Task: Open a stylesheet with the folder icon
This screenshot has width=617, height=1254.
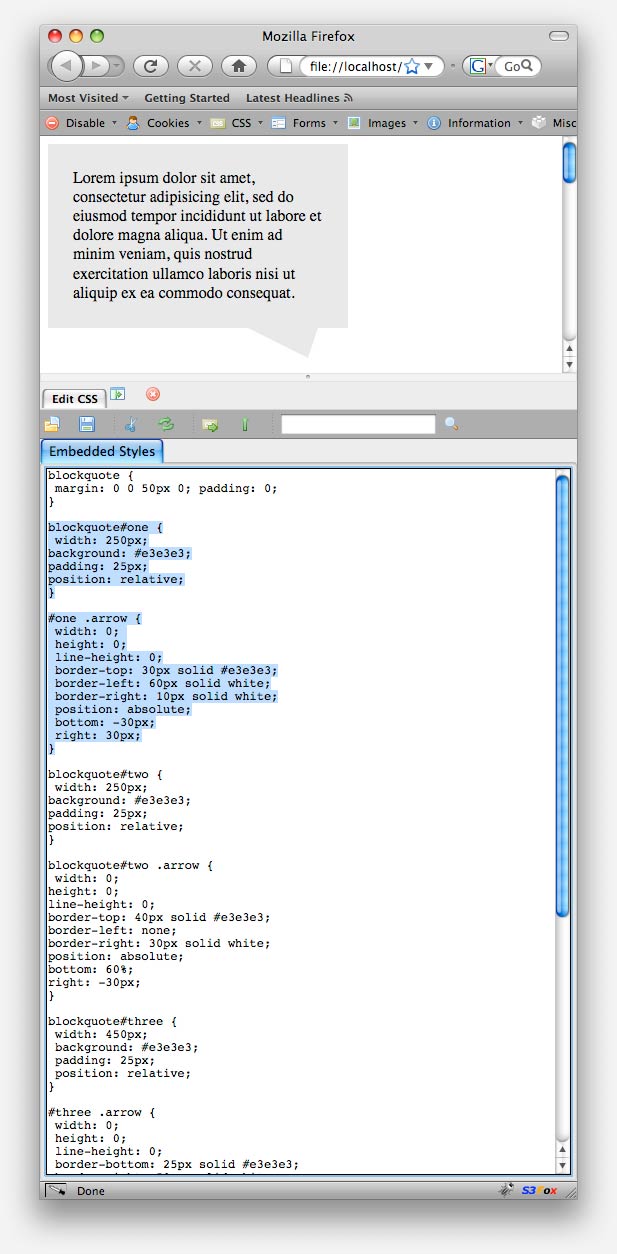Action: (x=52, y=425)
